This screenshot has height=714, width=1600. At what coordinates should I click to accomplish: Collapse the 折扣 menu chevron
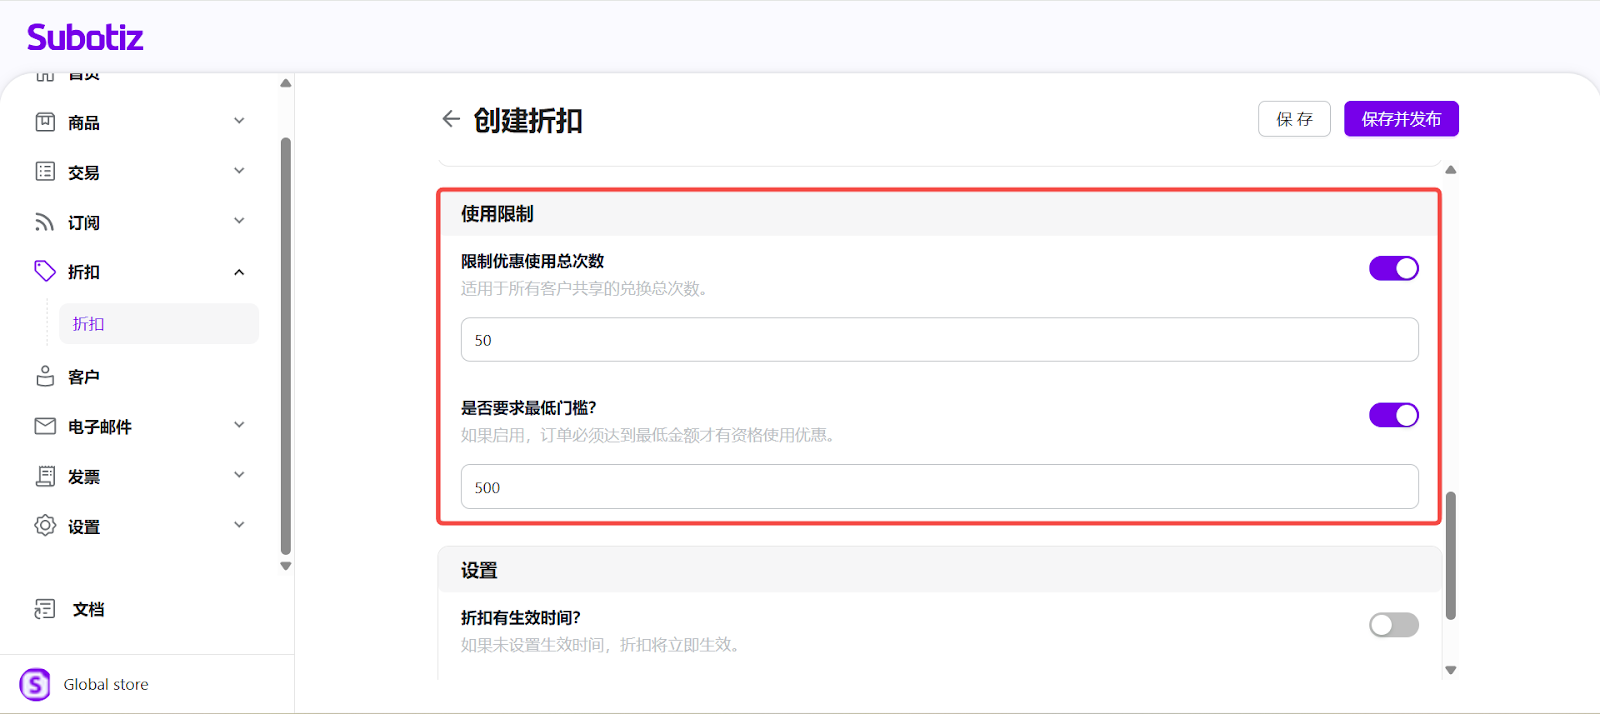239,272
